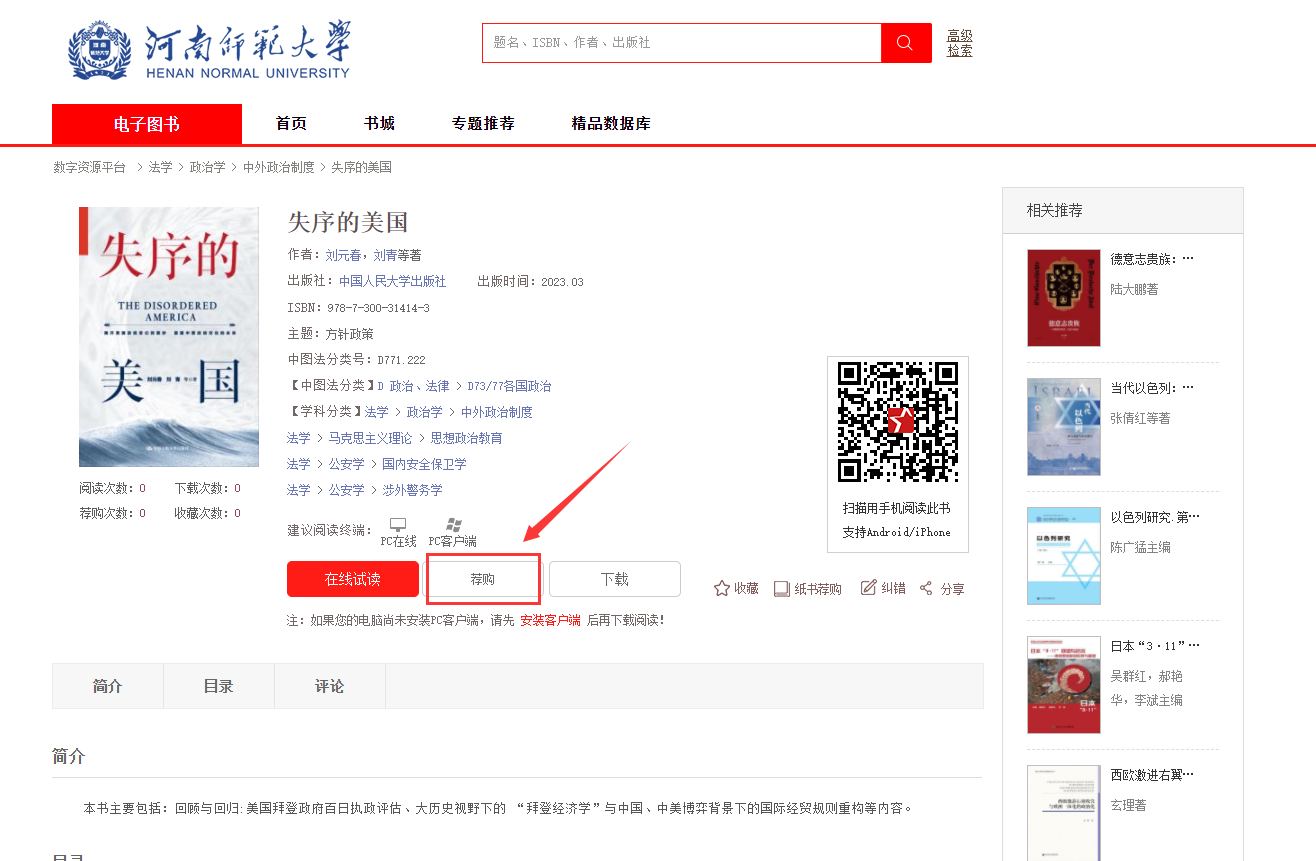
Task: Click the 纠错 error correction pencil icon
Action: point(868,588)
